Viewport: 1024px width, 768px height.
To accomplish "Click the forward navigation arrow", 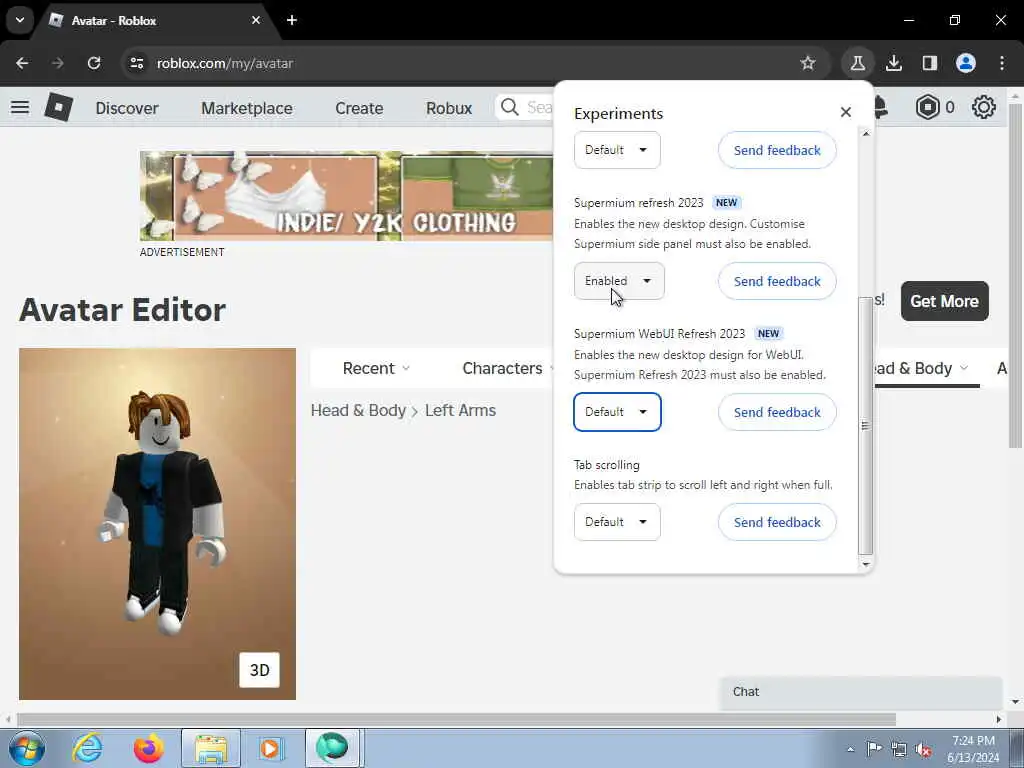I will (58, 63).
